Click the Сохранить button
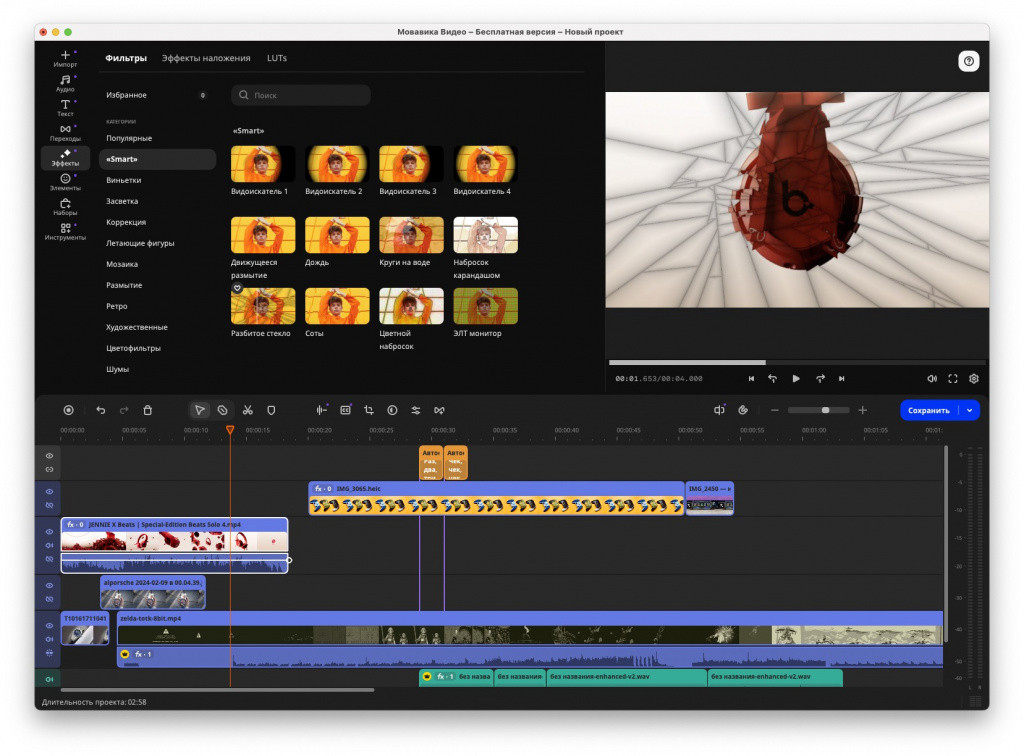The width and height of the screenshot is (1024, 756). coord(928,410)
